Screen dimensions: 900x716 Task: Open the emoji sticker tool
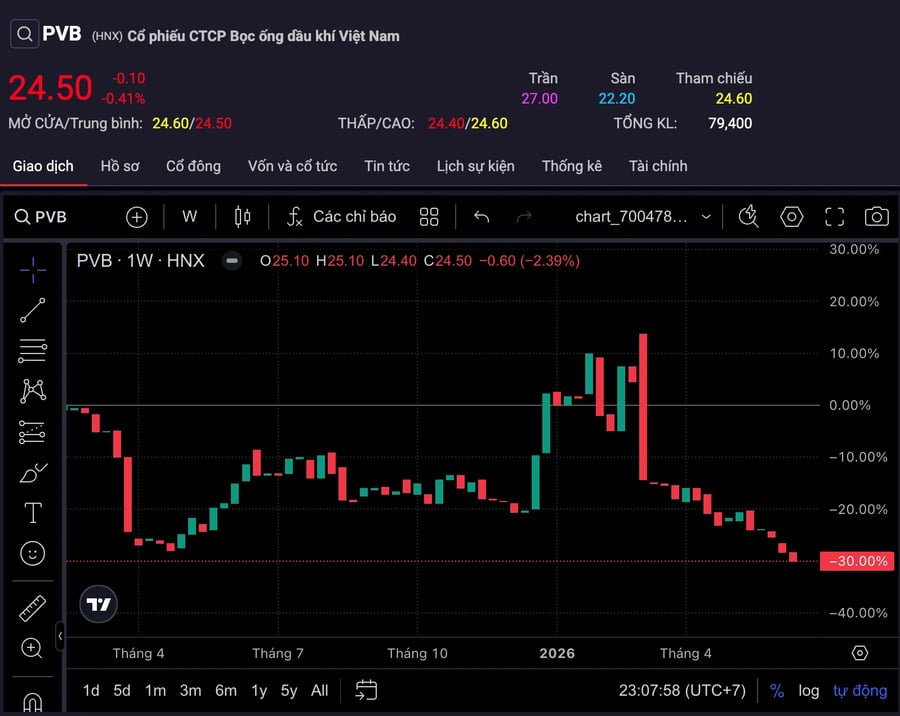point(33,554)
